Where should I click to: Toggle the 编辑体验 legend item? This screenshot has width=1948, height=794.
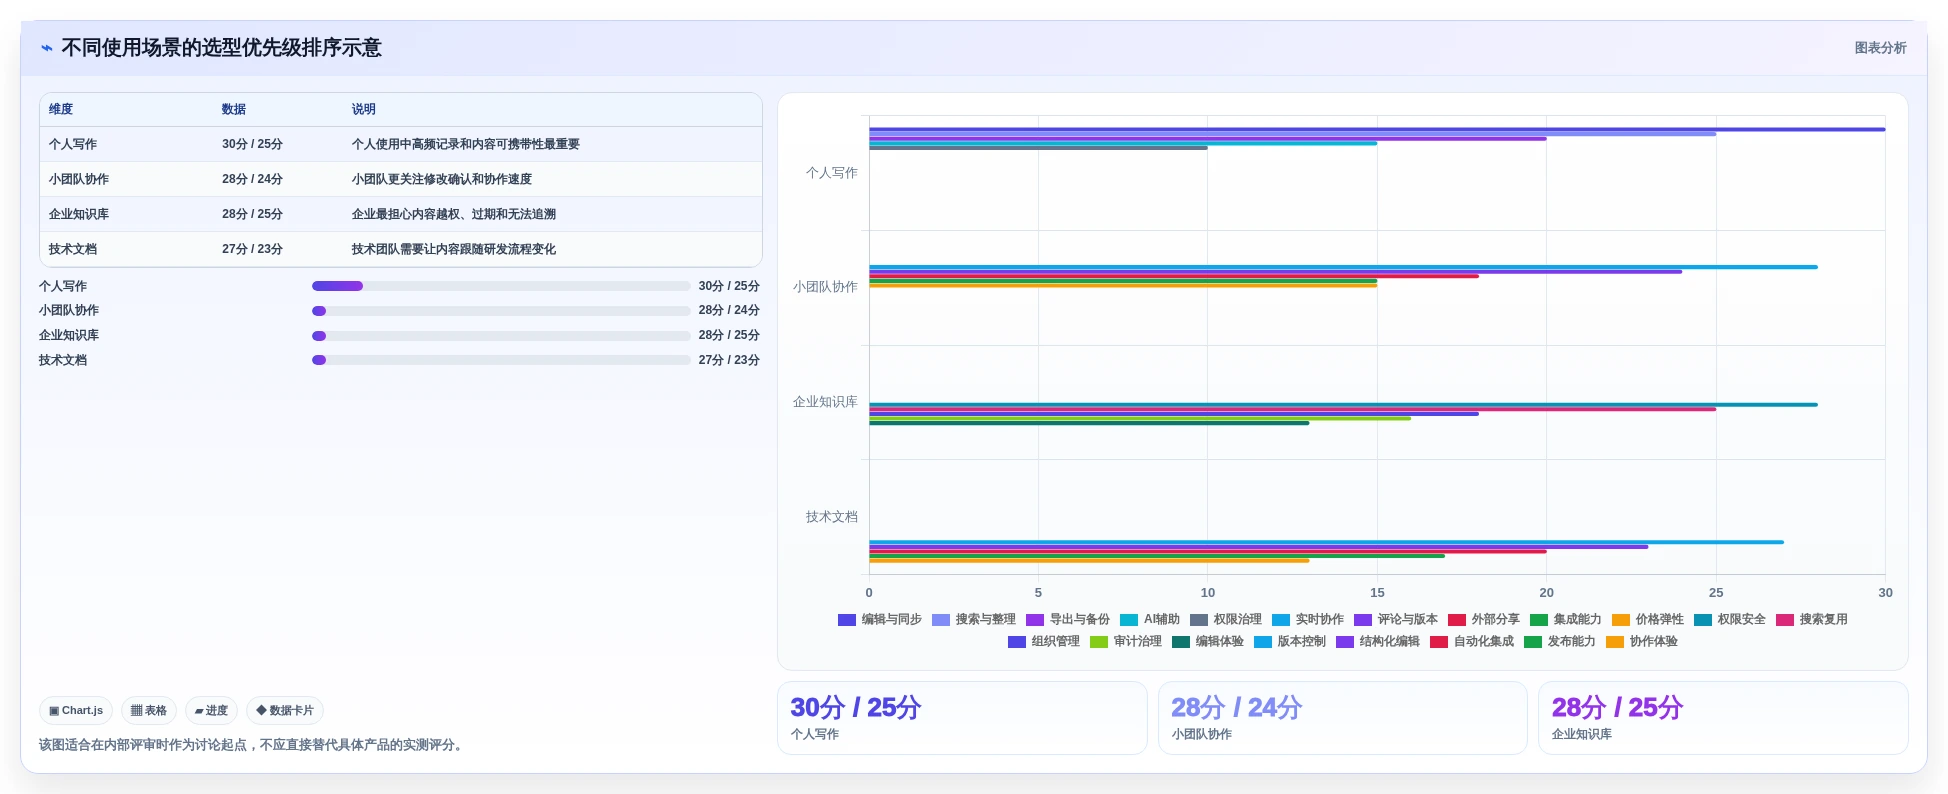pos(1208,642)
